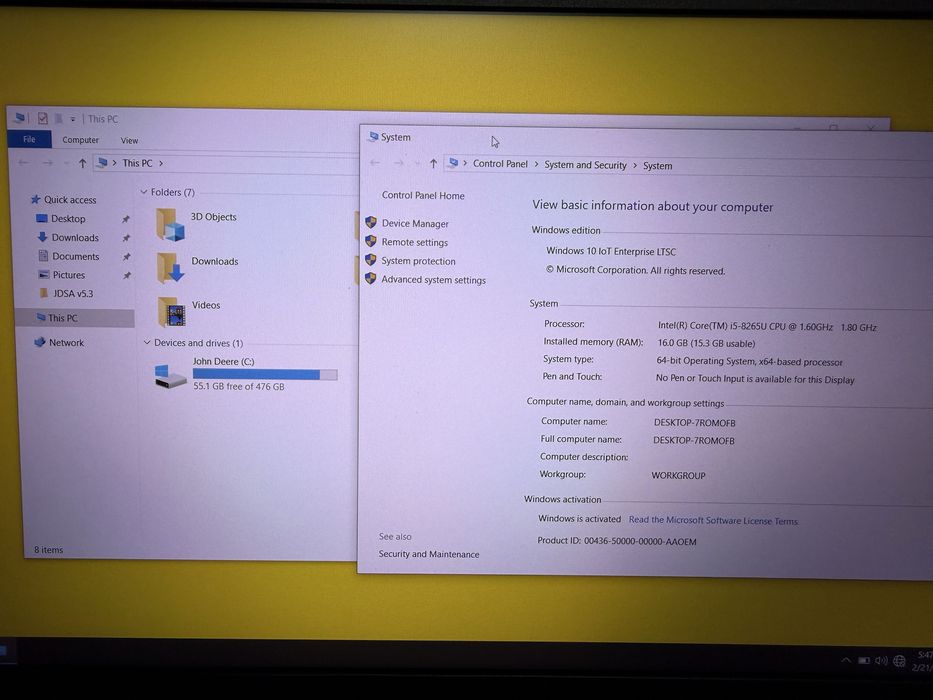Click the Network icon in the sidebar
Viewport: 933px width, 700px height.
pyautogui.click(x=40, y=342)
